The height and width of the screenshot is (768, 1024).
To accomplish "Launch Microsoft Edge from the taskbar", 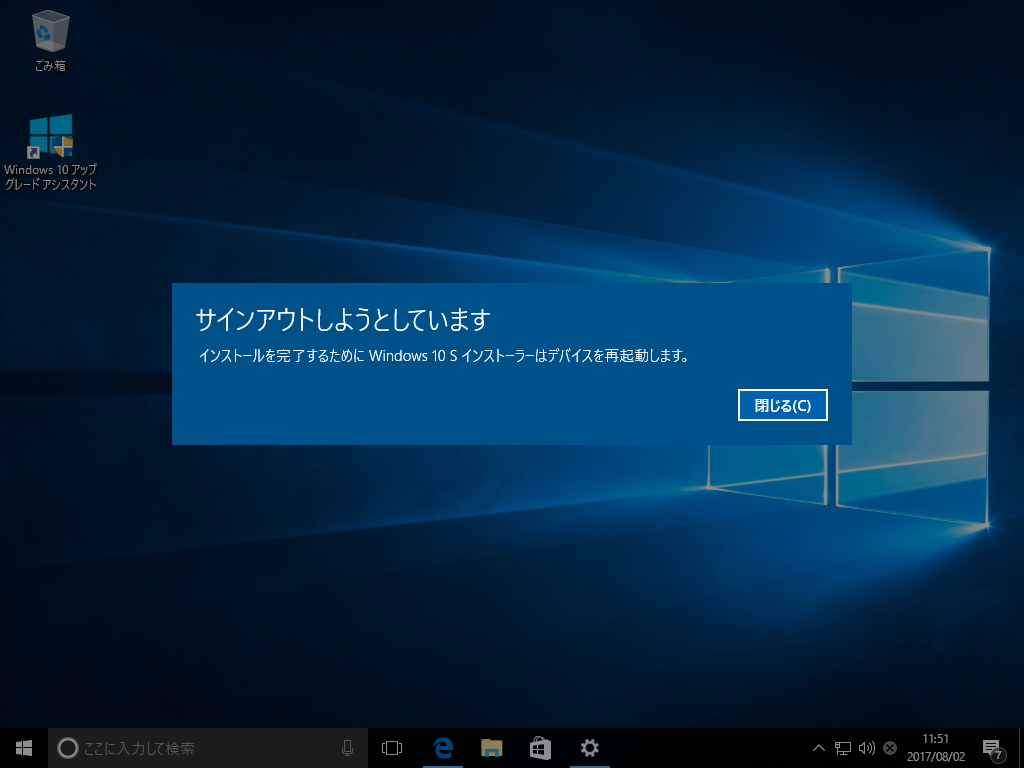I will [443, 748].
